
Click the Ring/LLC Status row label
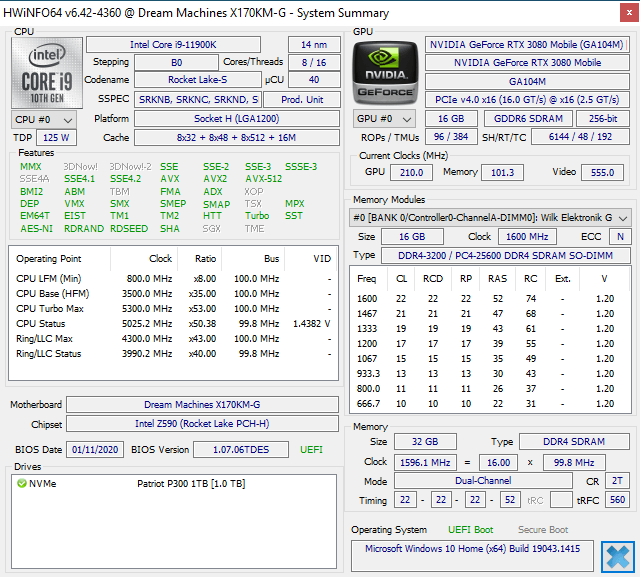tap(49, 354)
